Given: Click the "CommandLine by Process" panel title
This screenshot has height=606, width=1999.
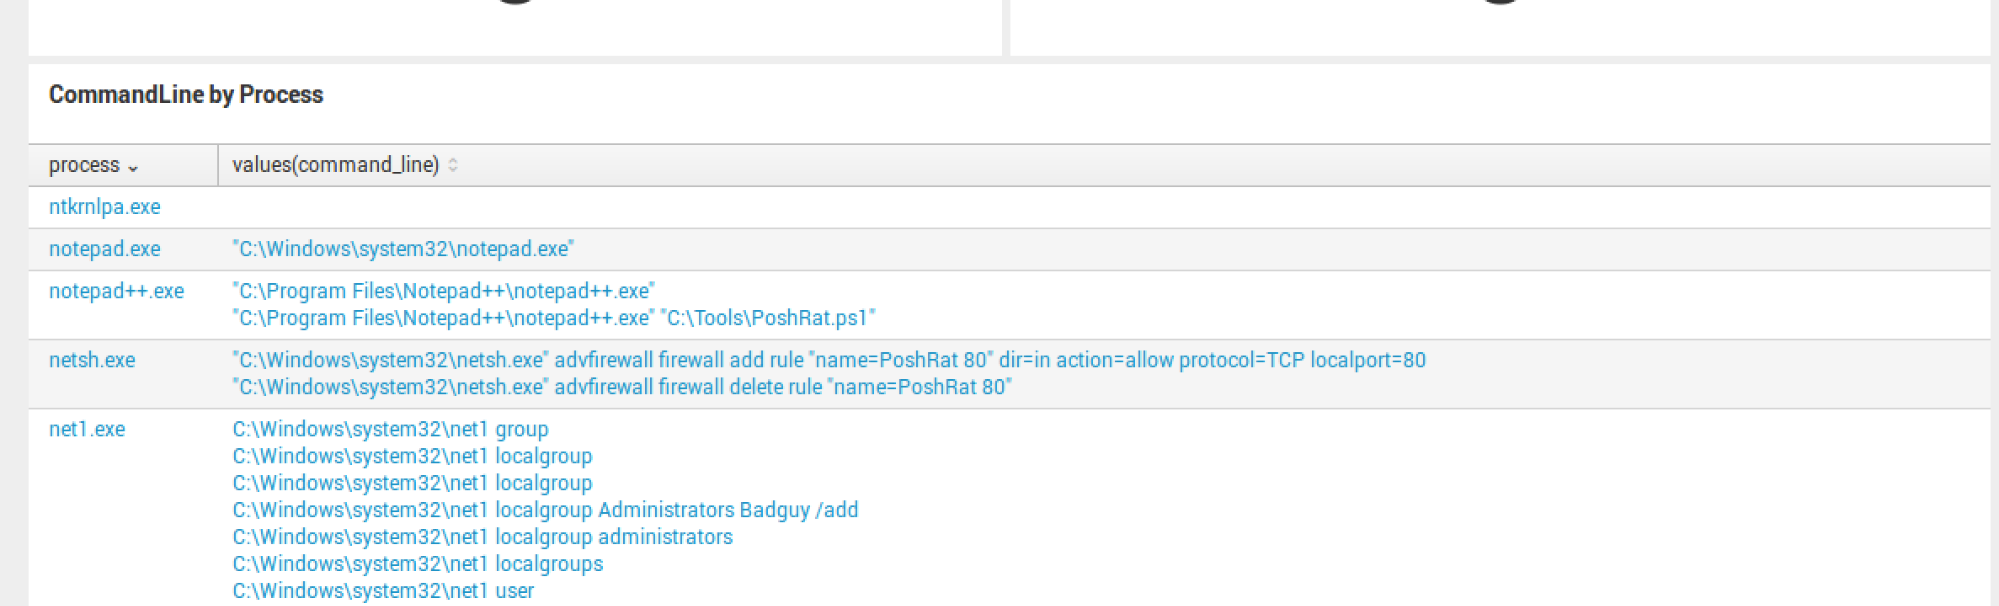Looking at the screenshot, I should click(x=186, y=95).
